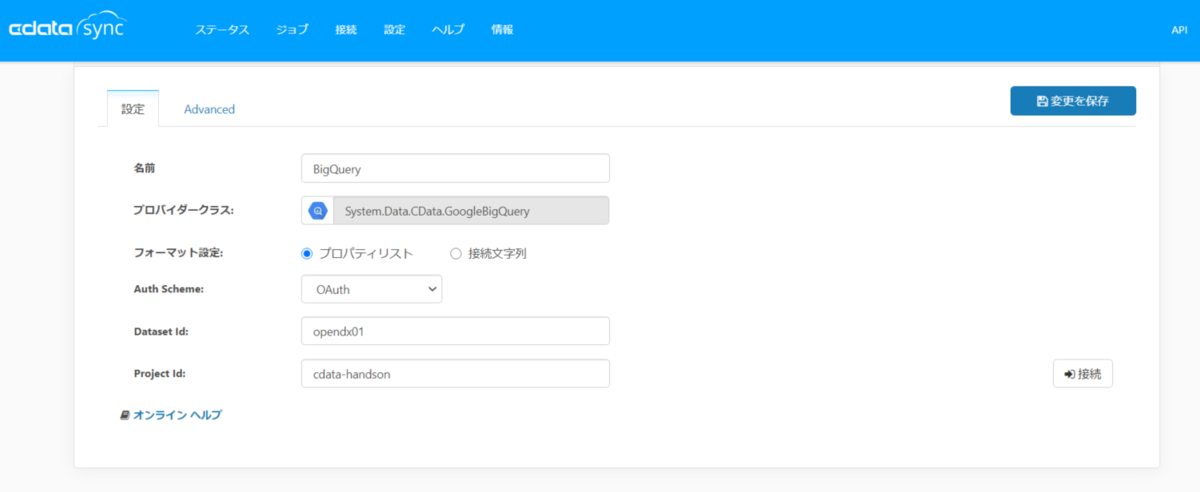Open the 設定 item in the top navigation
Viewport: 1200px width, 492px height.
[394, 30]
